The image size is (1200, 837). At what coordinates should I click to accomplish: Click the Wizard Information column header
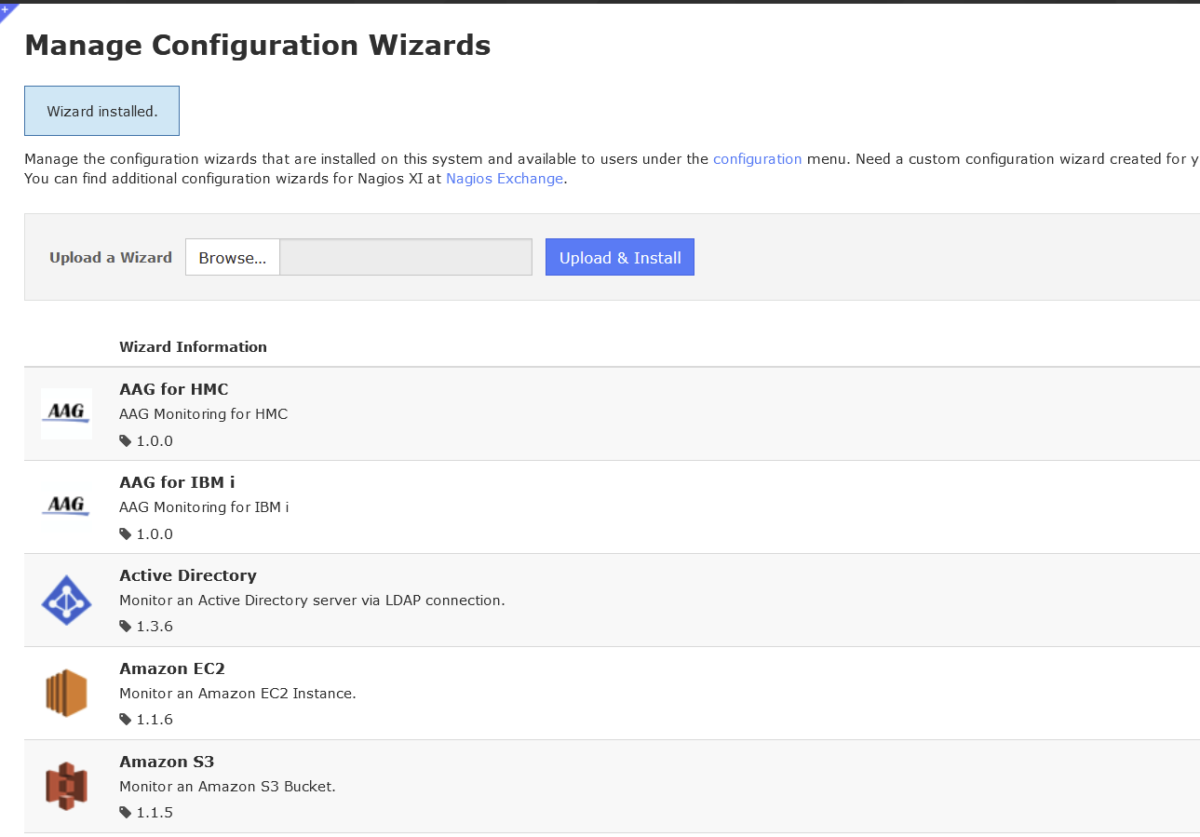point(193,346)
